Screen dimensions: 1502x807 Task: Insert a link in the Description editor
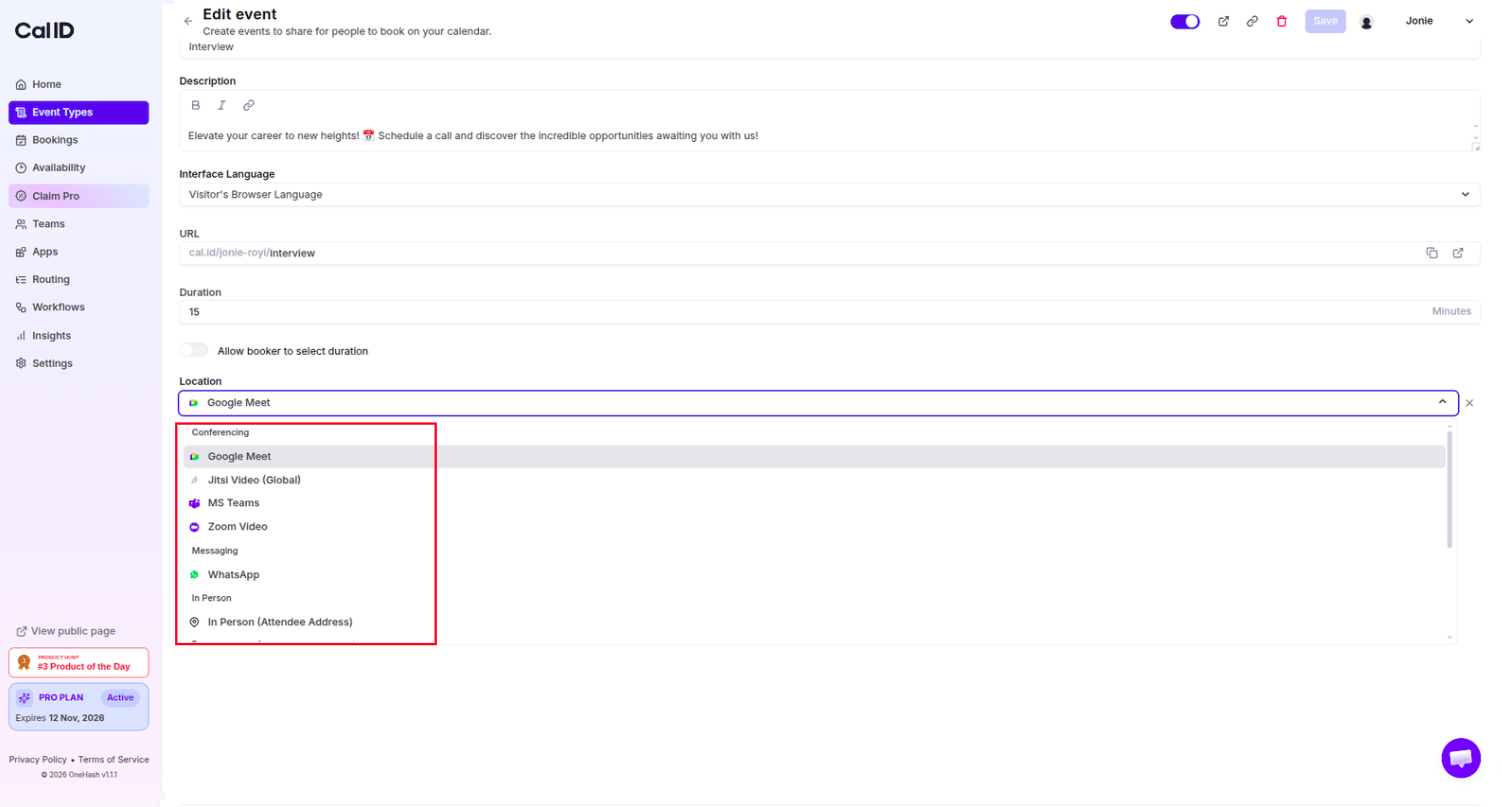249,105
